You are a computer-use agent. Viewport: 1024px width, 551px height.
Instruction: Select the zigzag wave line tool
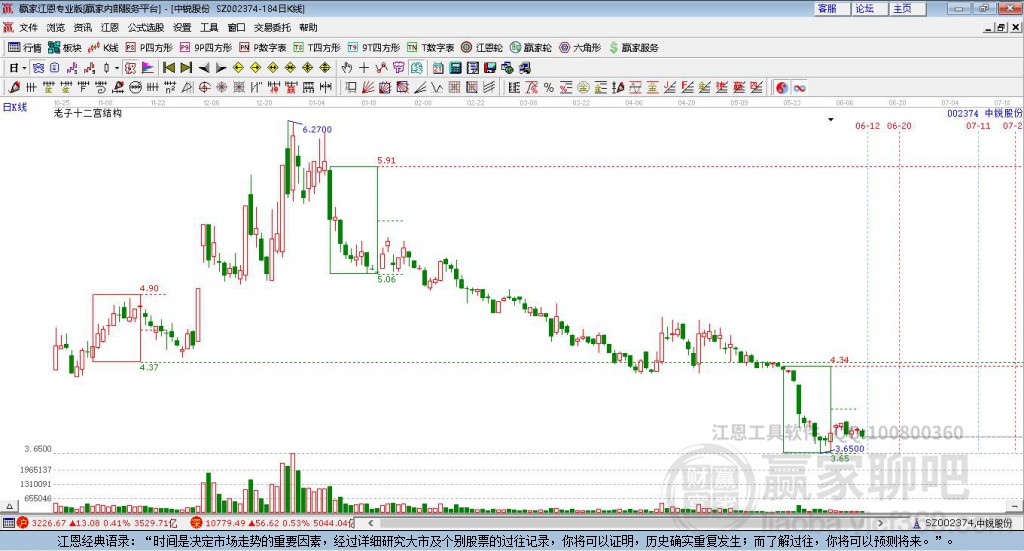[437, 87]
